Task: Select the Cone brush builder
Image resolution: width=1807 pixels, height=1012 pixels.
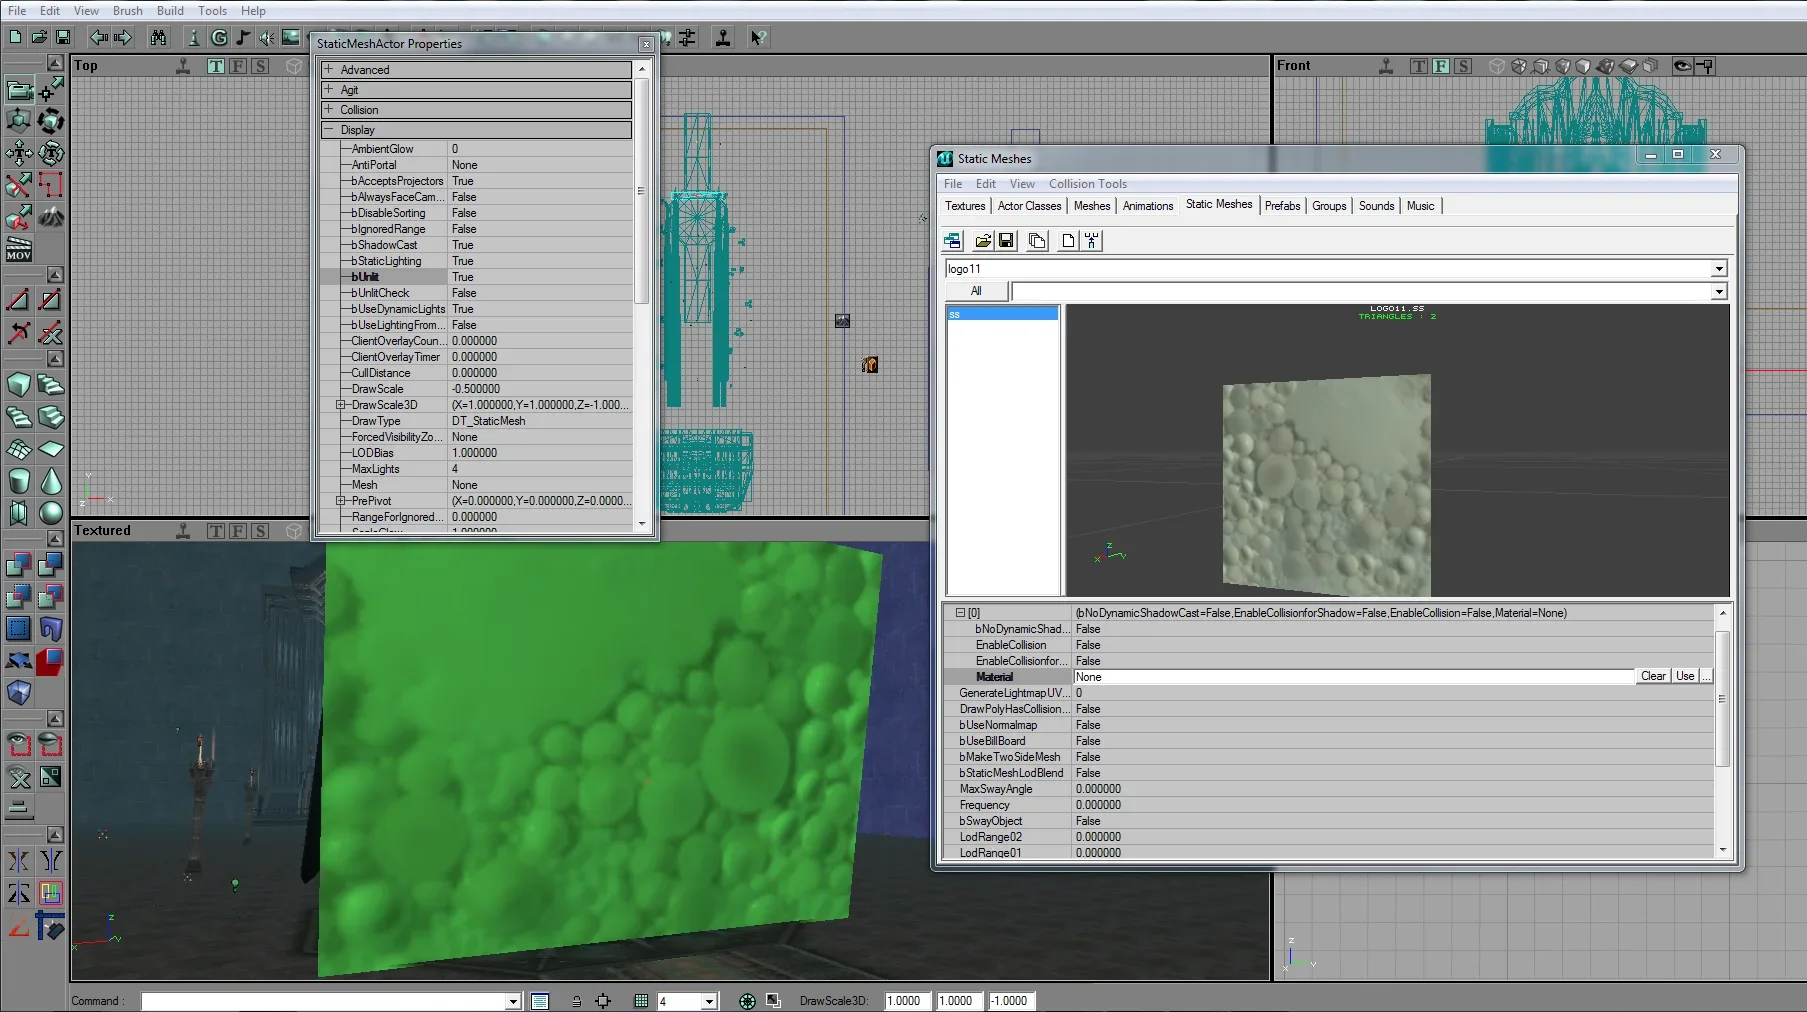Action: [x=50, y=481]
